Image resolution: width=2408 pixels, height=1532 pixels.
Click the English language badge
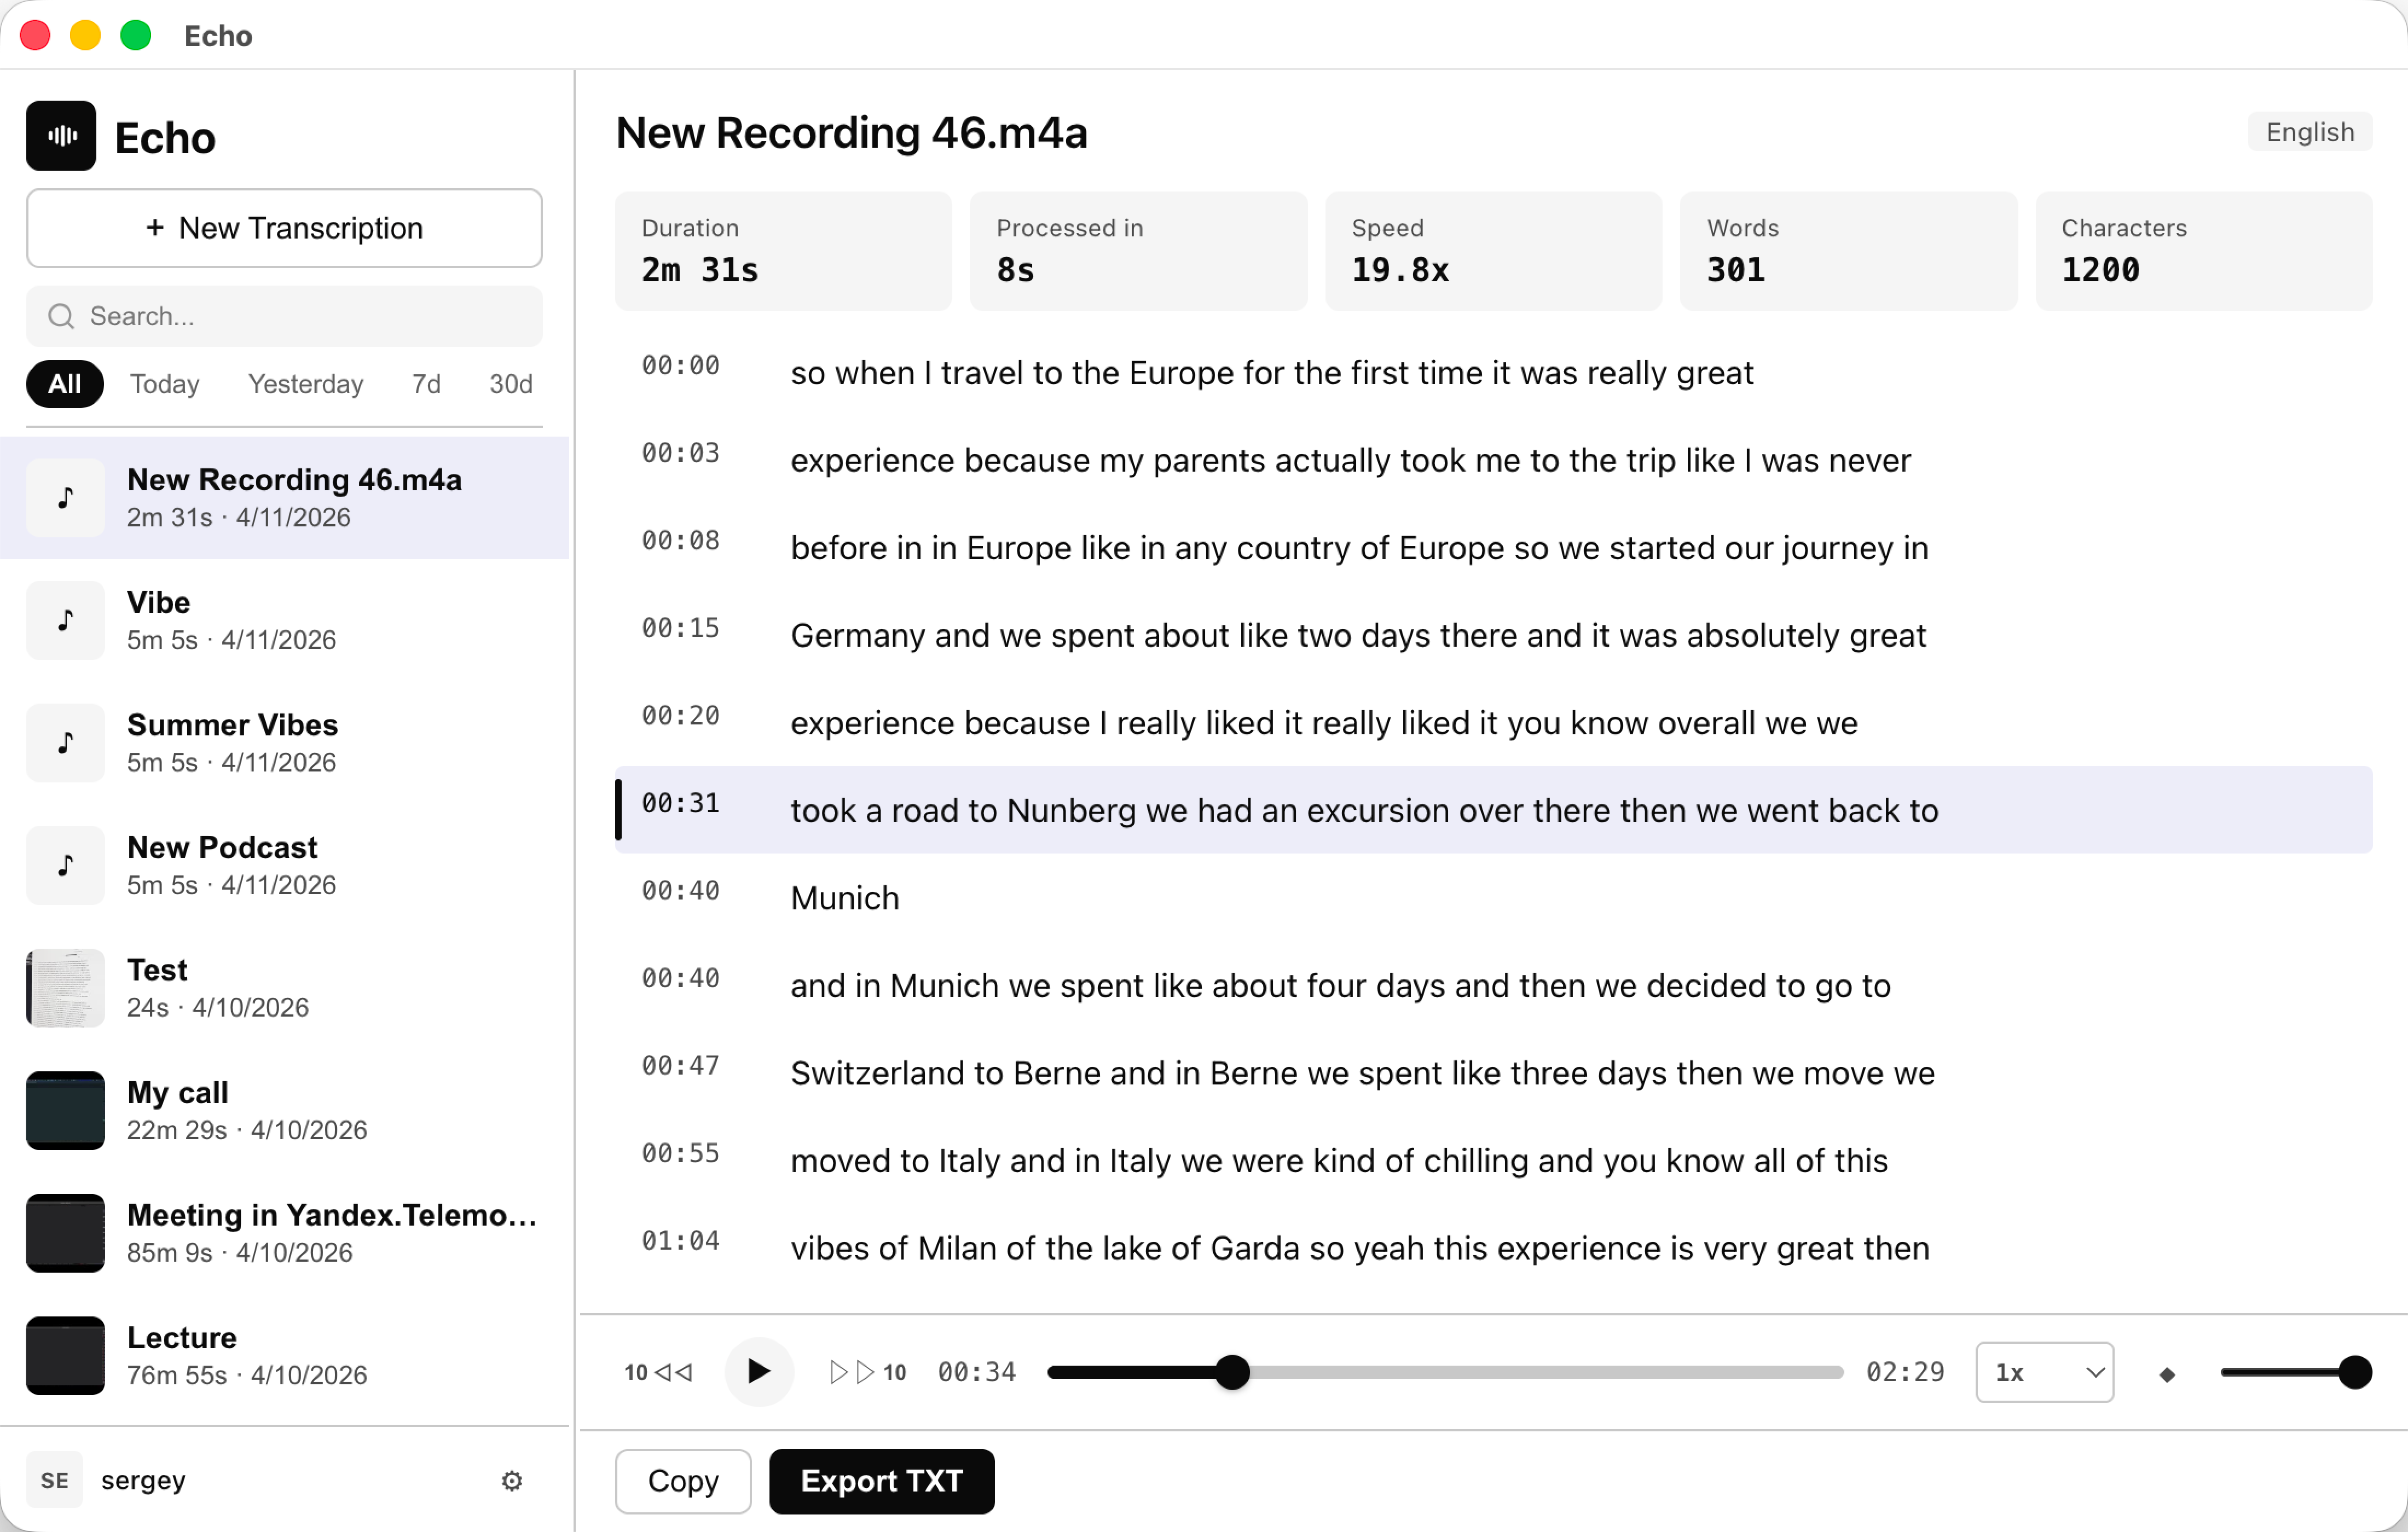pos(2309,131)
